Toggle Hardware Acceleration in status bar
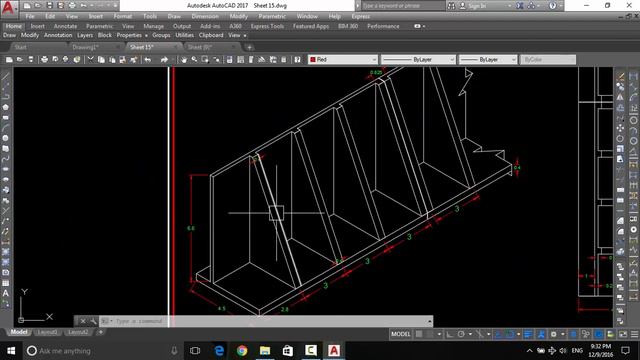This screenshot has width=640, height=360. 598,334
